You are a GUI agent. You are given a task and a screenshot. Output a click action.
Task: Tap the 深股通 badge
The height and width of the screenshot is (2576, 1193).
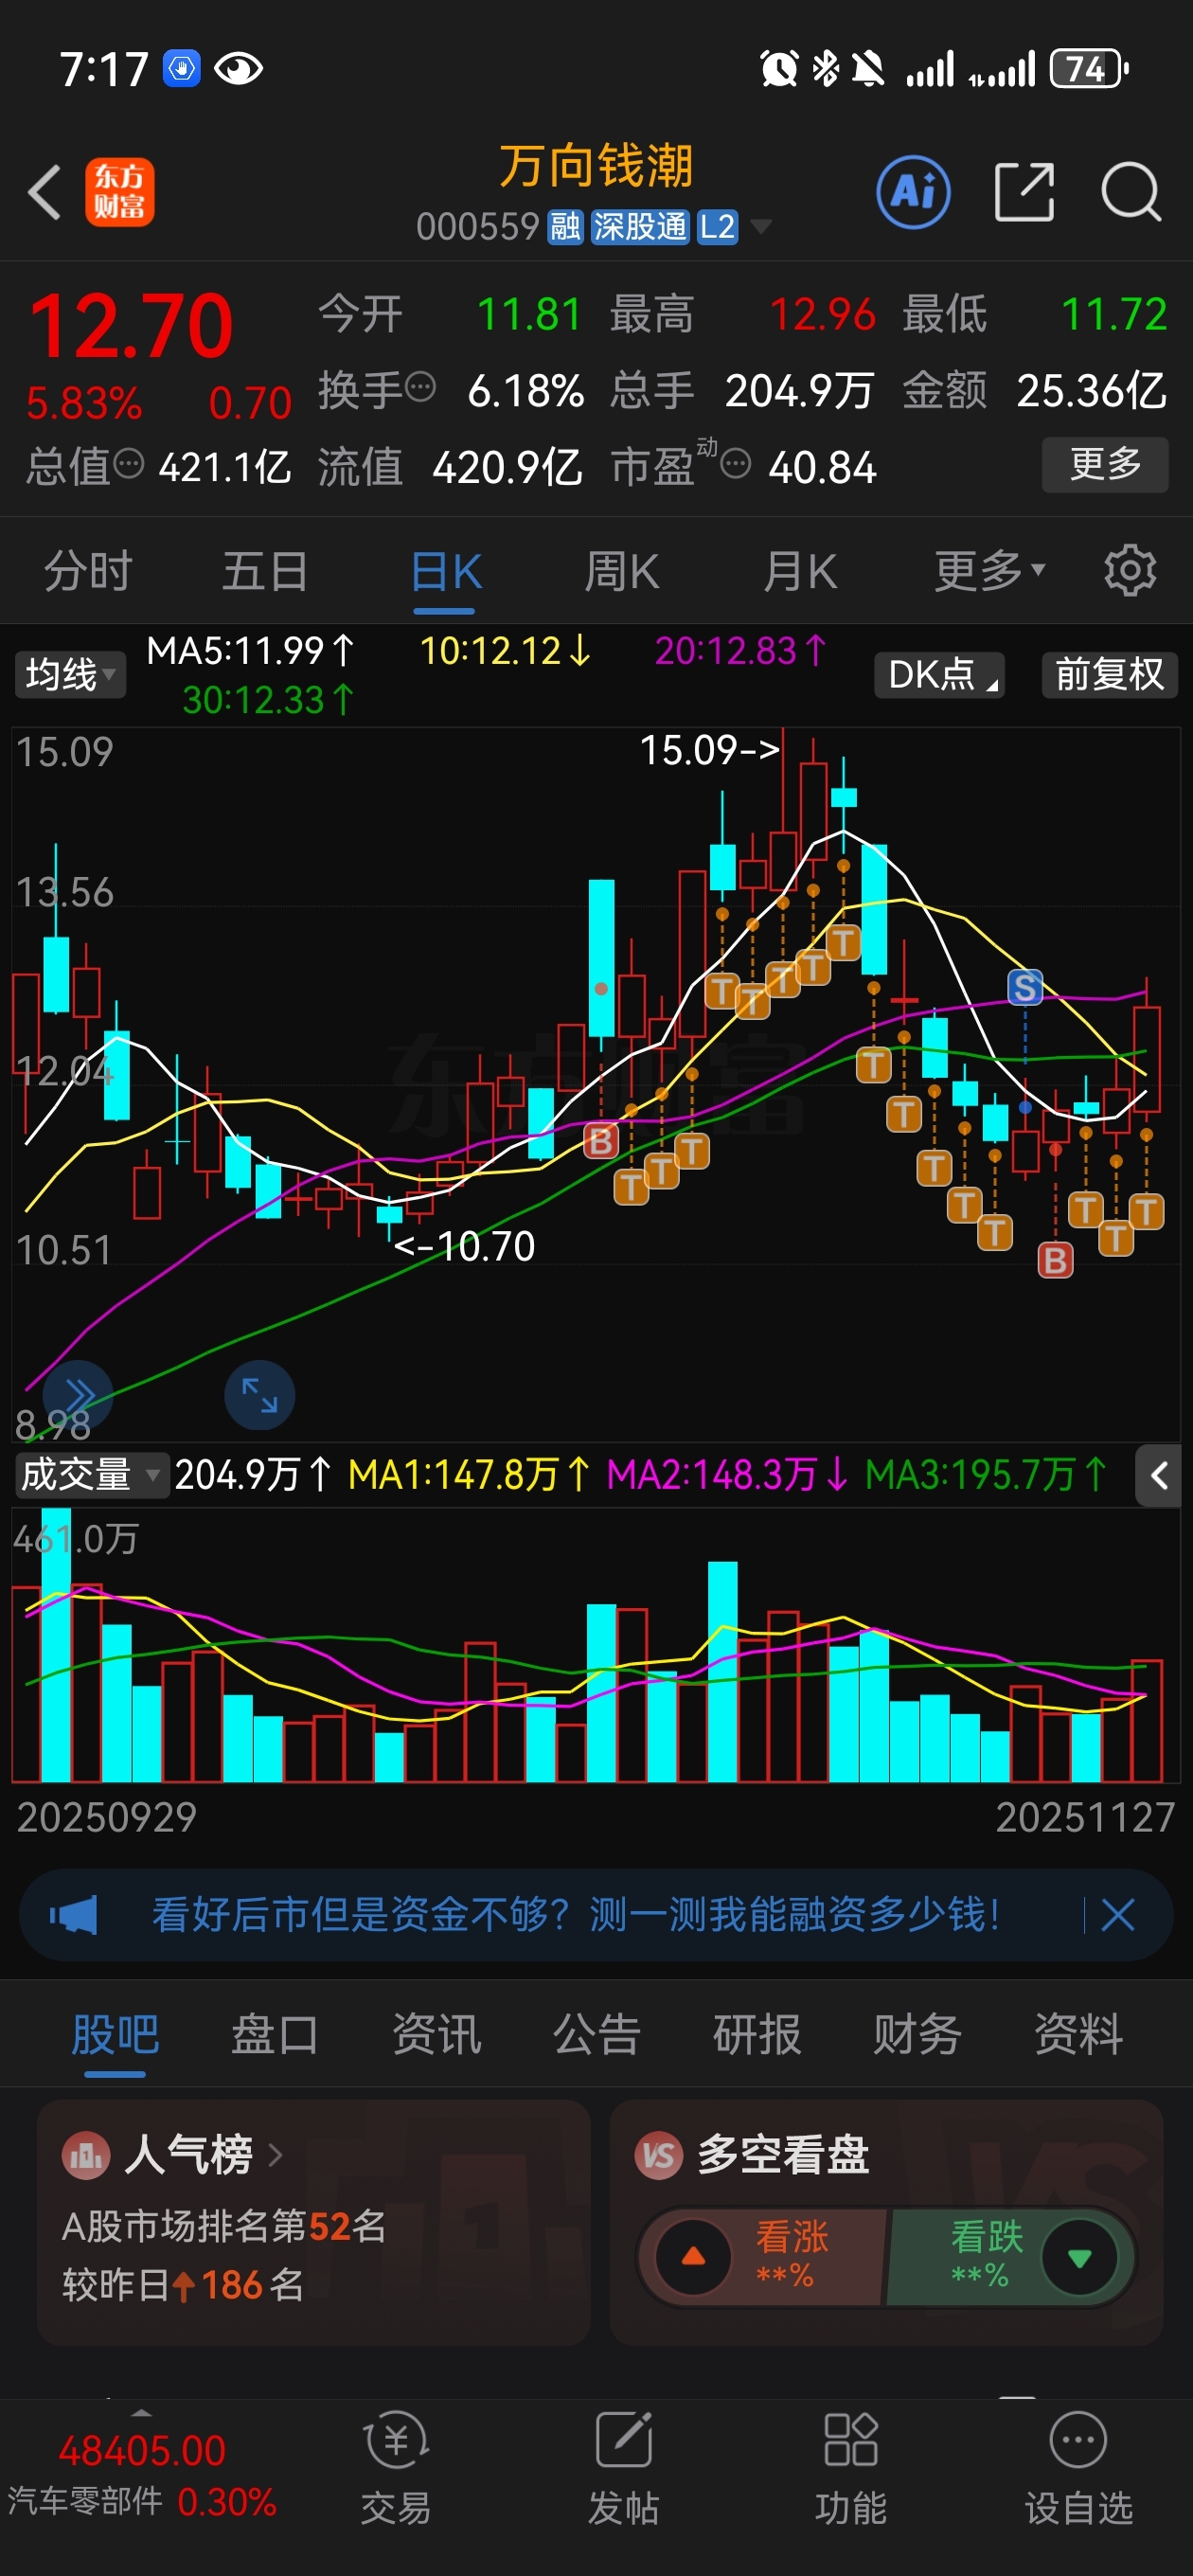(640, 227)
